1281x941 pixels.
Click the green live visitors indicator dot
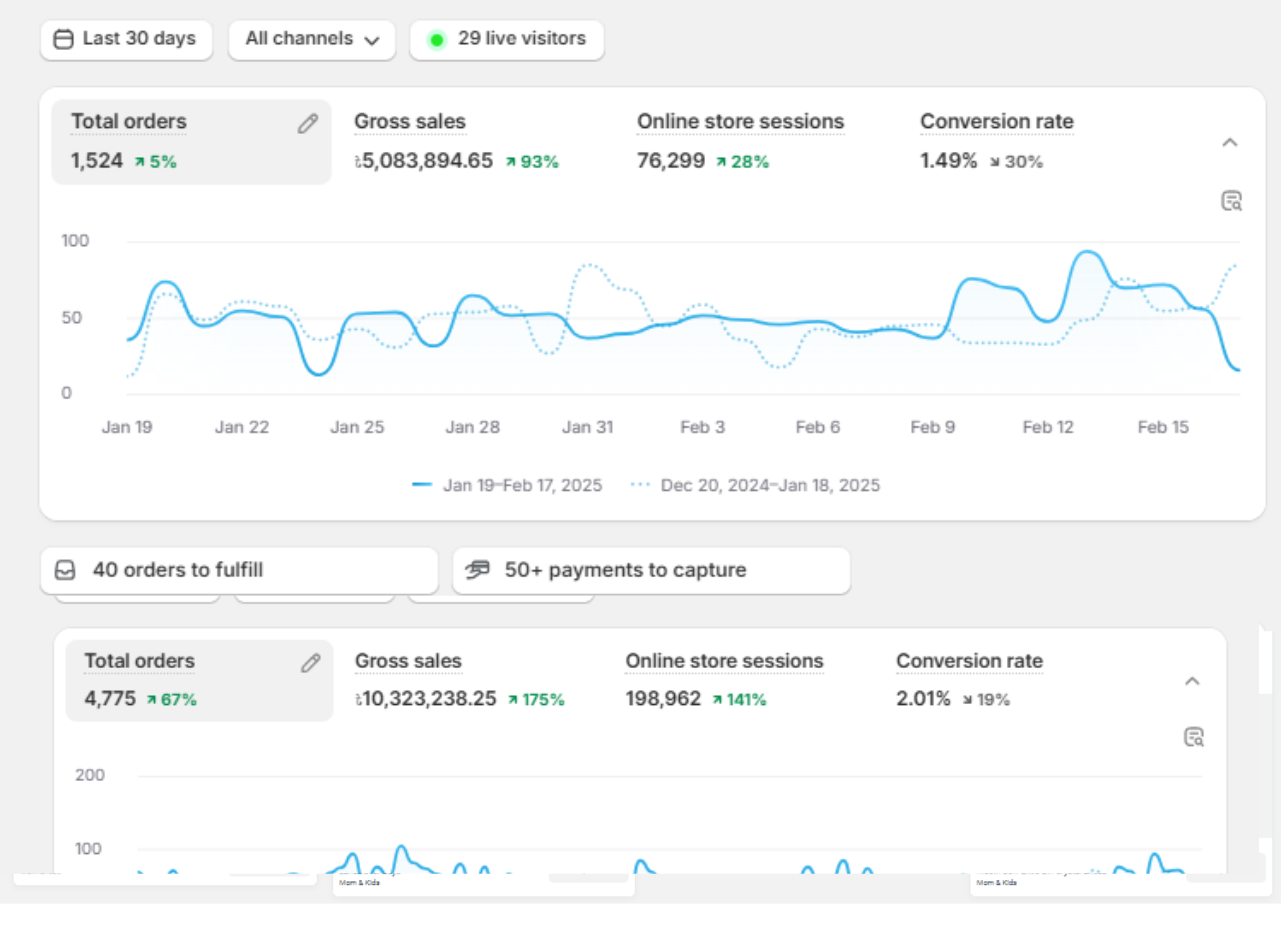coord(436,40)
